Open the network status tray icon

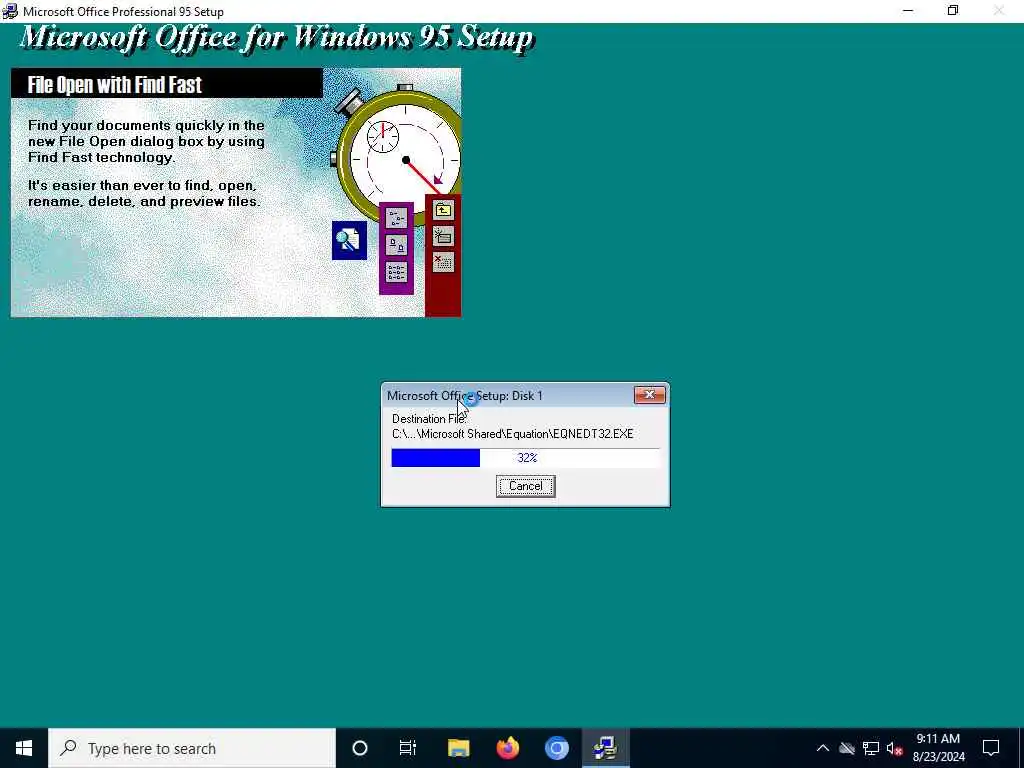tap(871, 748)
